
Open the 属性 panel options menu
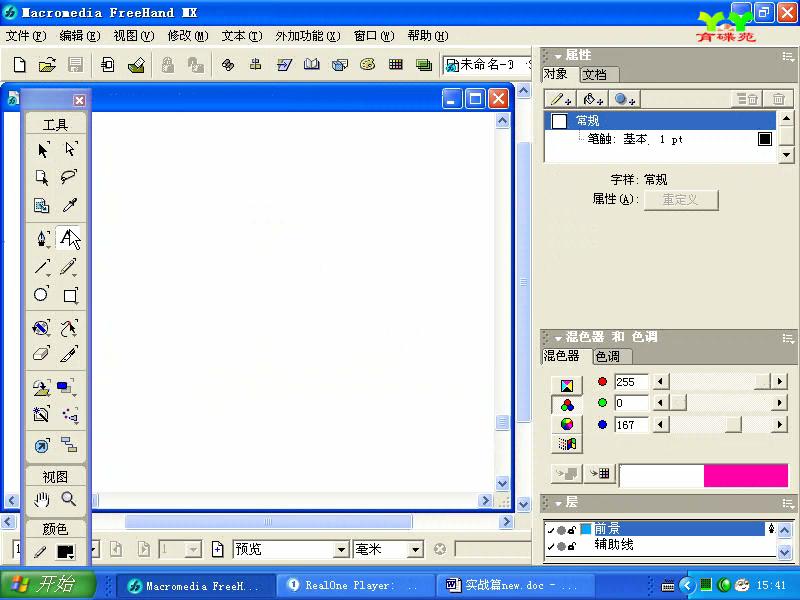[x=788, y=56]
